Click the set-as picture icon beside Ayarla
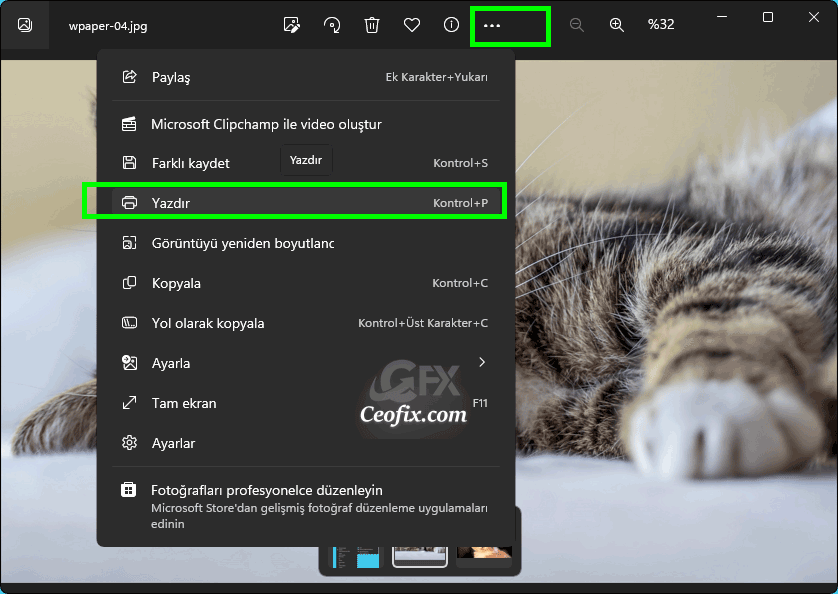This screenshot has height=594, width=838. (x=129, y=362)
